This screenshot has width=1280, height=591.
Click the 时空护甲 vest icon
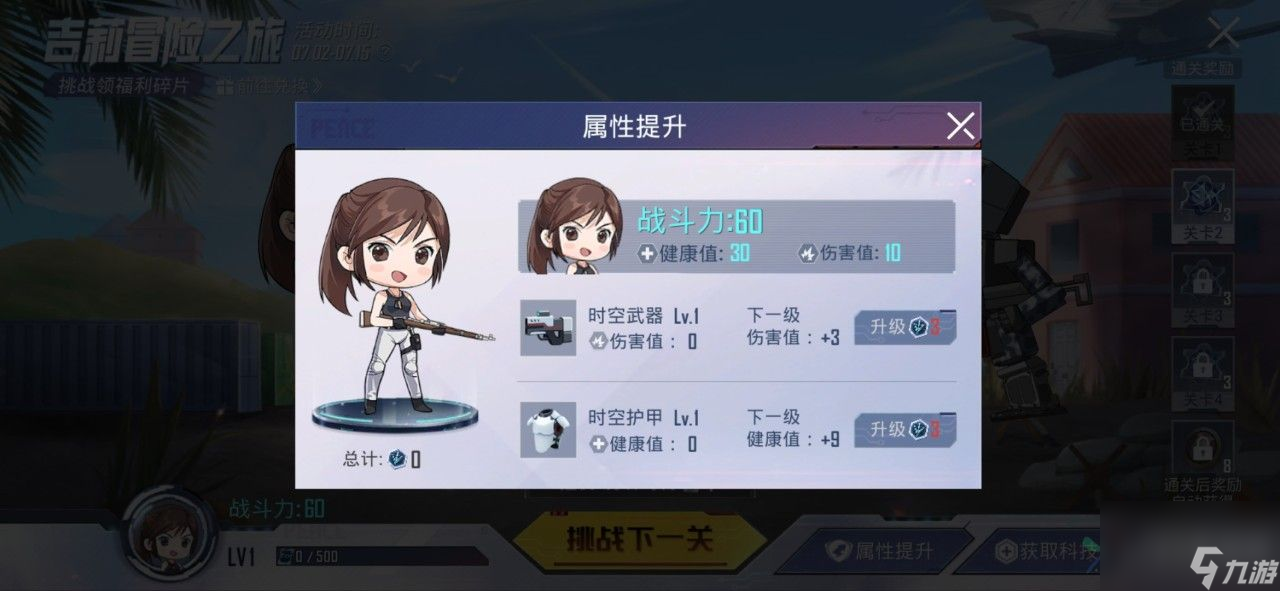(x=548, y=429)
